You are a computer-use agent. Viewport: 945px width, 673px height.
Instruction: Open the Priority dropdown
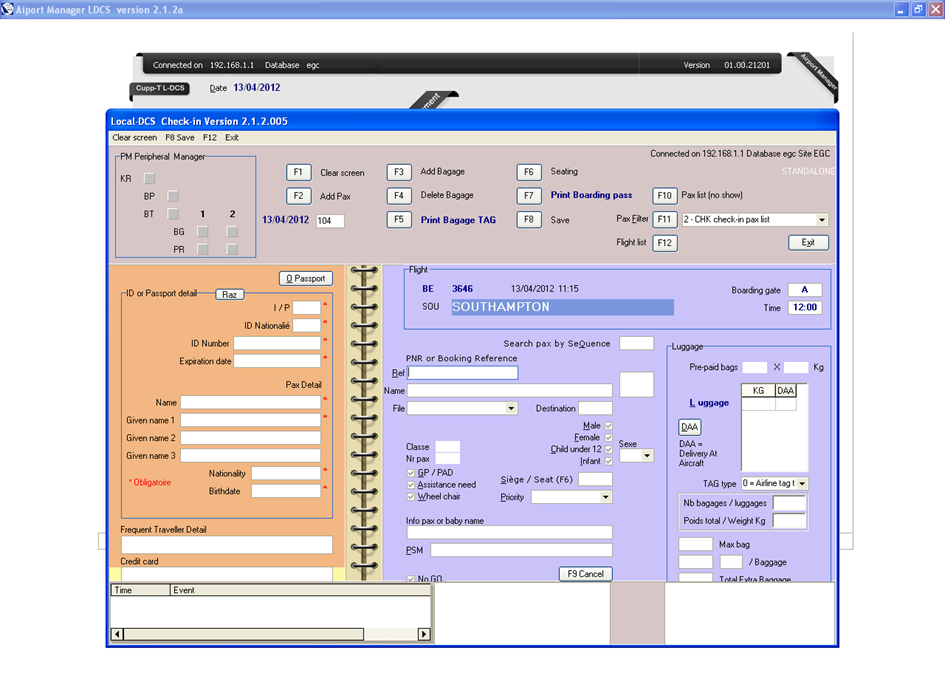(x=606, y=497)
